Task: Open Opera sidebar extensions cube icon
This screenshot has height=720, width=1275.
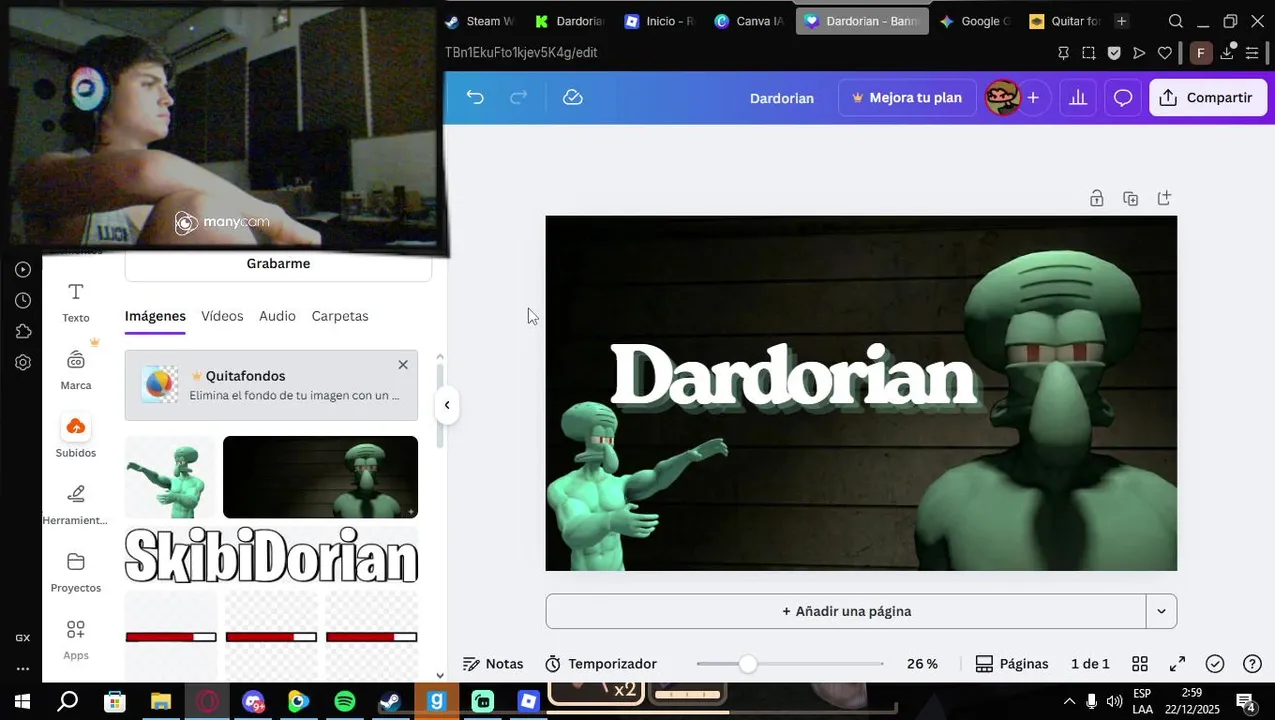Action: [x=23, y=332]
